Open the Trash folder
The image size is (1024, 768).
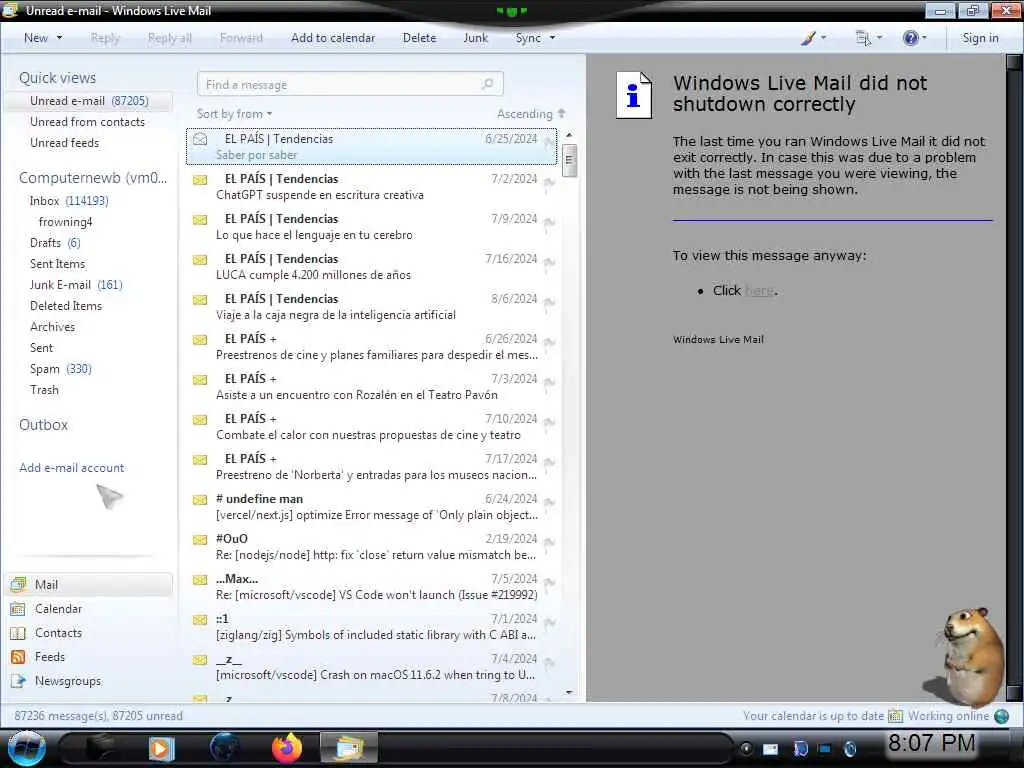tap(44, 390)
